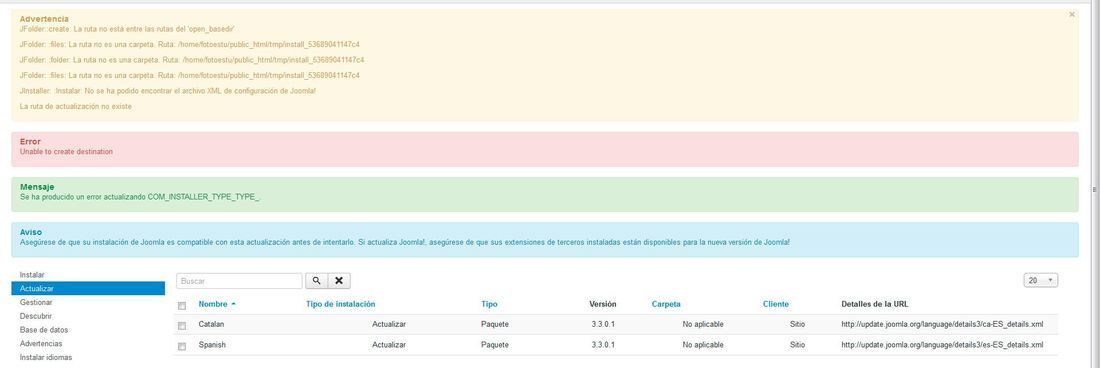Click the Nombre sort arrow icon
The image size is (1100, 368).
coord(233,304)
